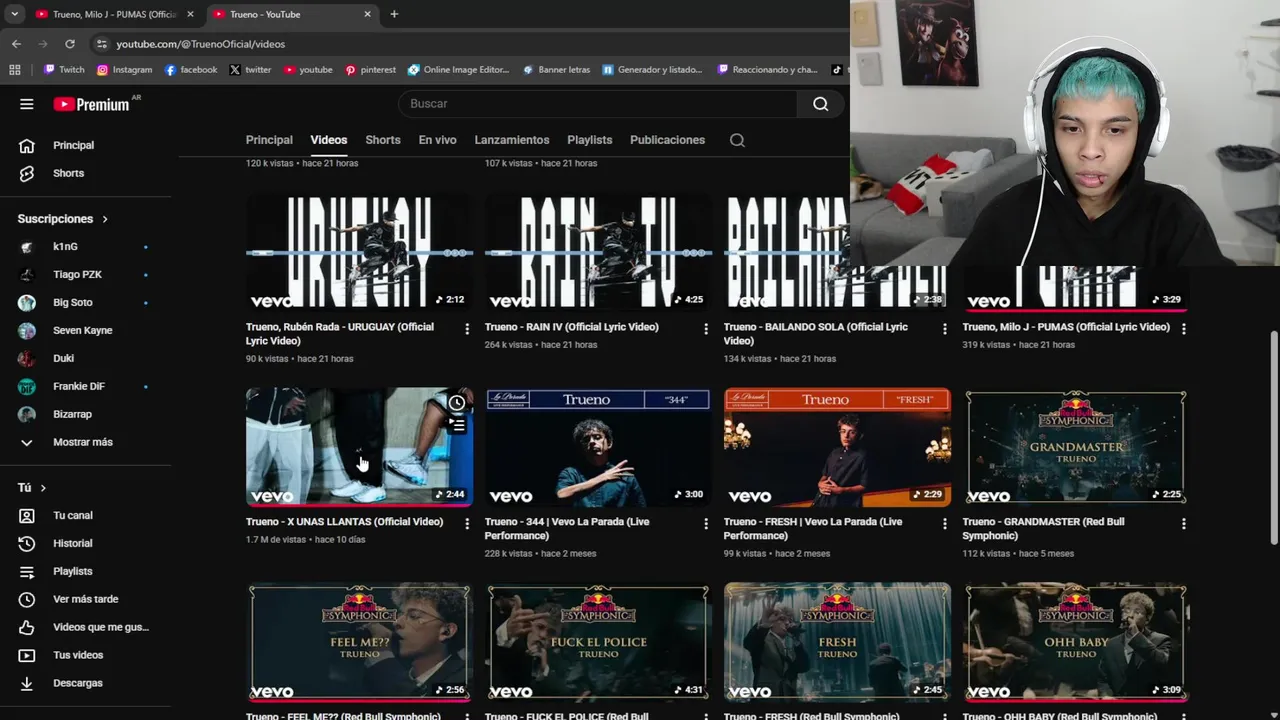
Task: Open the FUCK EL POLICE Symphonic thumbnail
Action: (x=598, y=641)
